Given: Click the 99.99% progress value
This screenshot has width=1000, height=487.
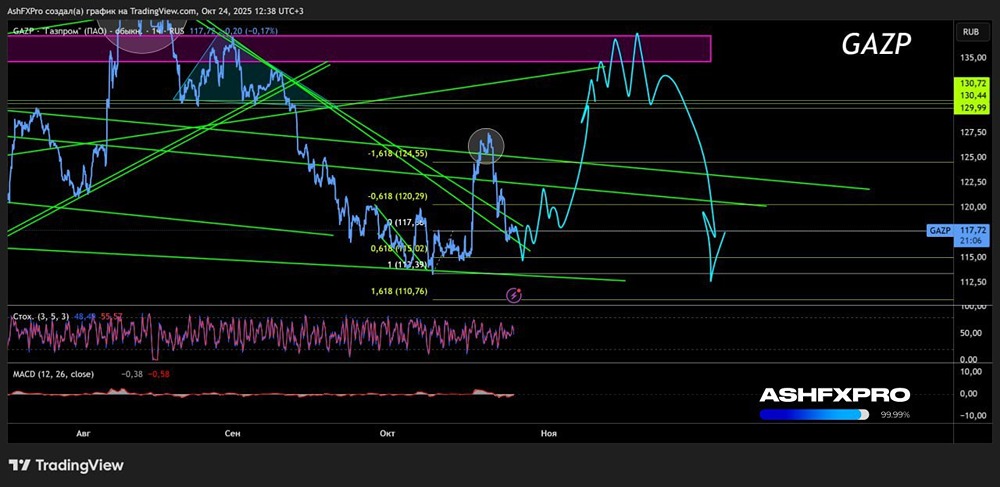Looking at the screenshot, I should coord(895,415).
